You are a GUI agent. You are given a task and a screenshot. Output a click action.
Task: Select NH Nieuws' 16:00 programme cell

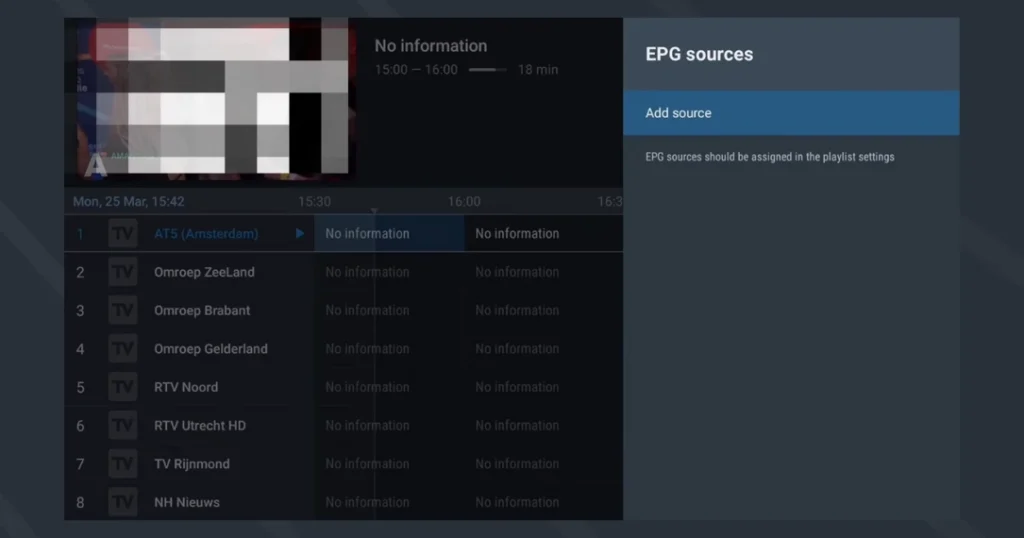coord(543,503)
